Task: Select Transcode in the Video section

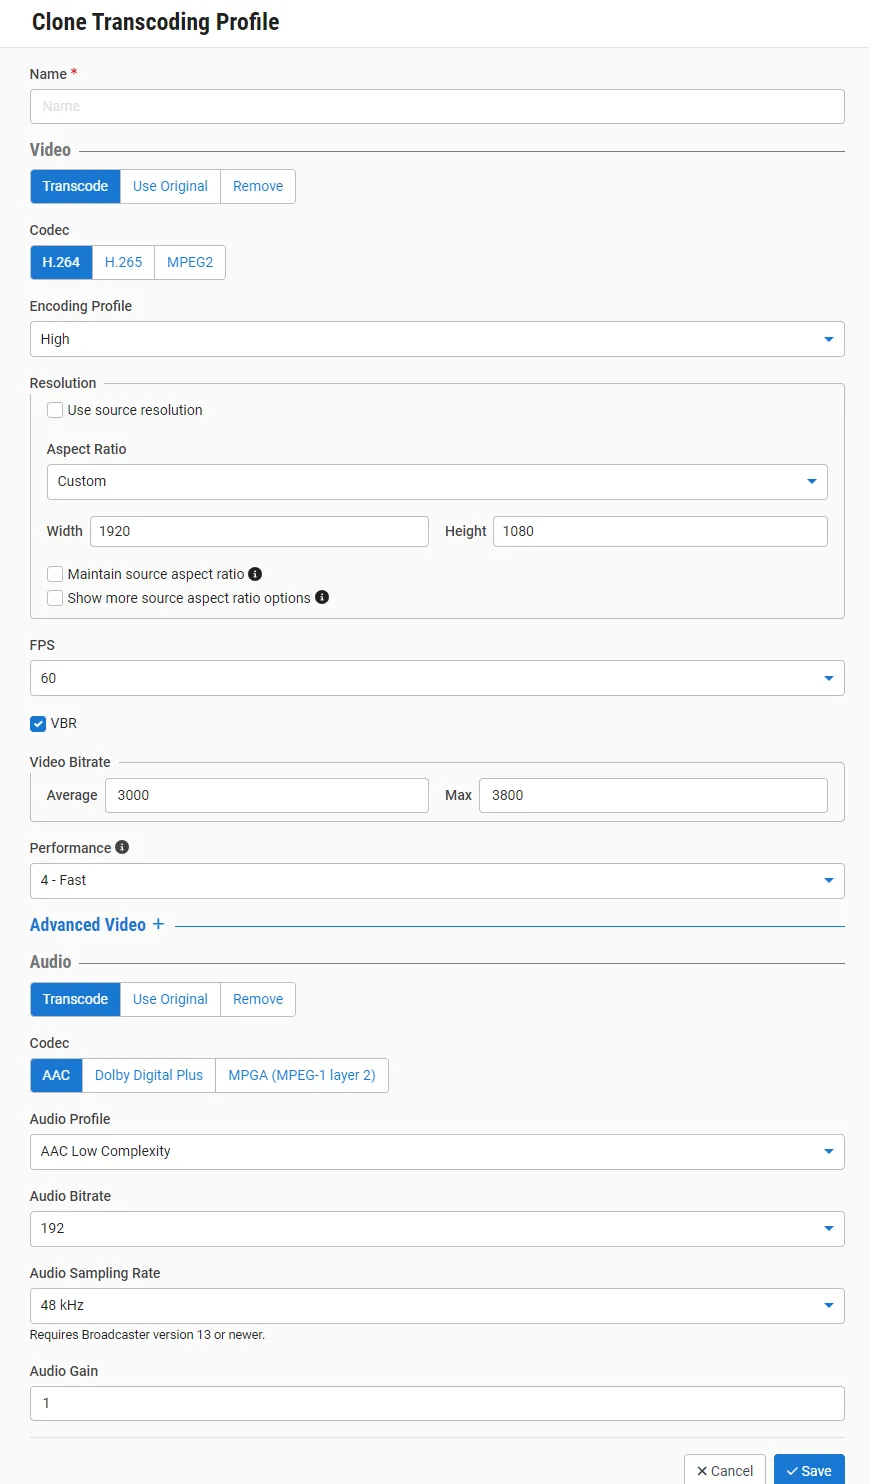Action: [75, 186]
